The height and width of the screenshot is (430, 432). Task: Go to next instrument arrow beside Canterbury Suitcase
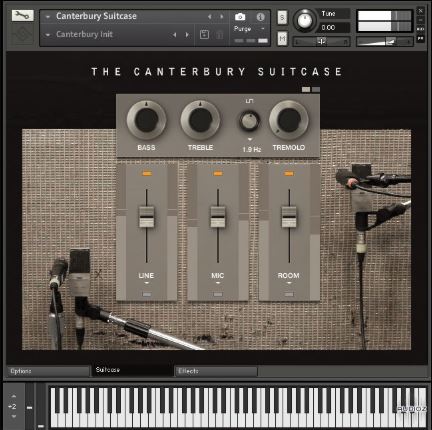point(222,16)
